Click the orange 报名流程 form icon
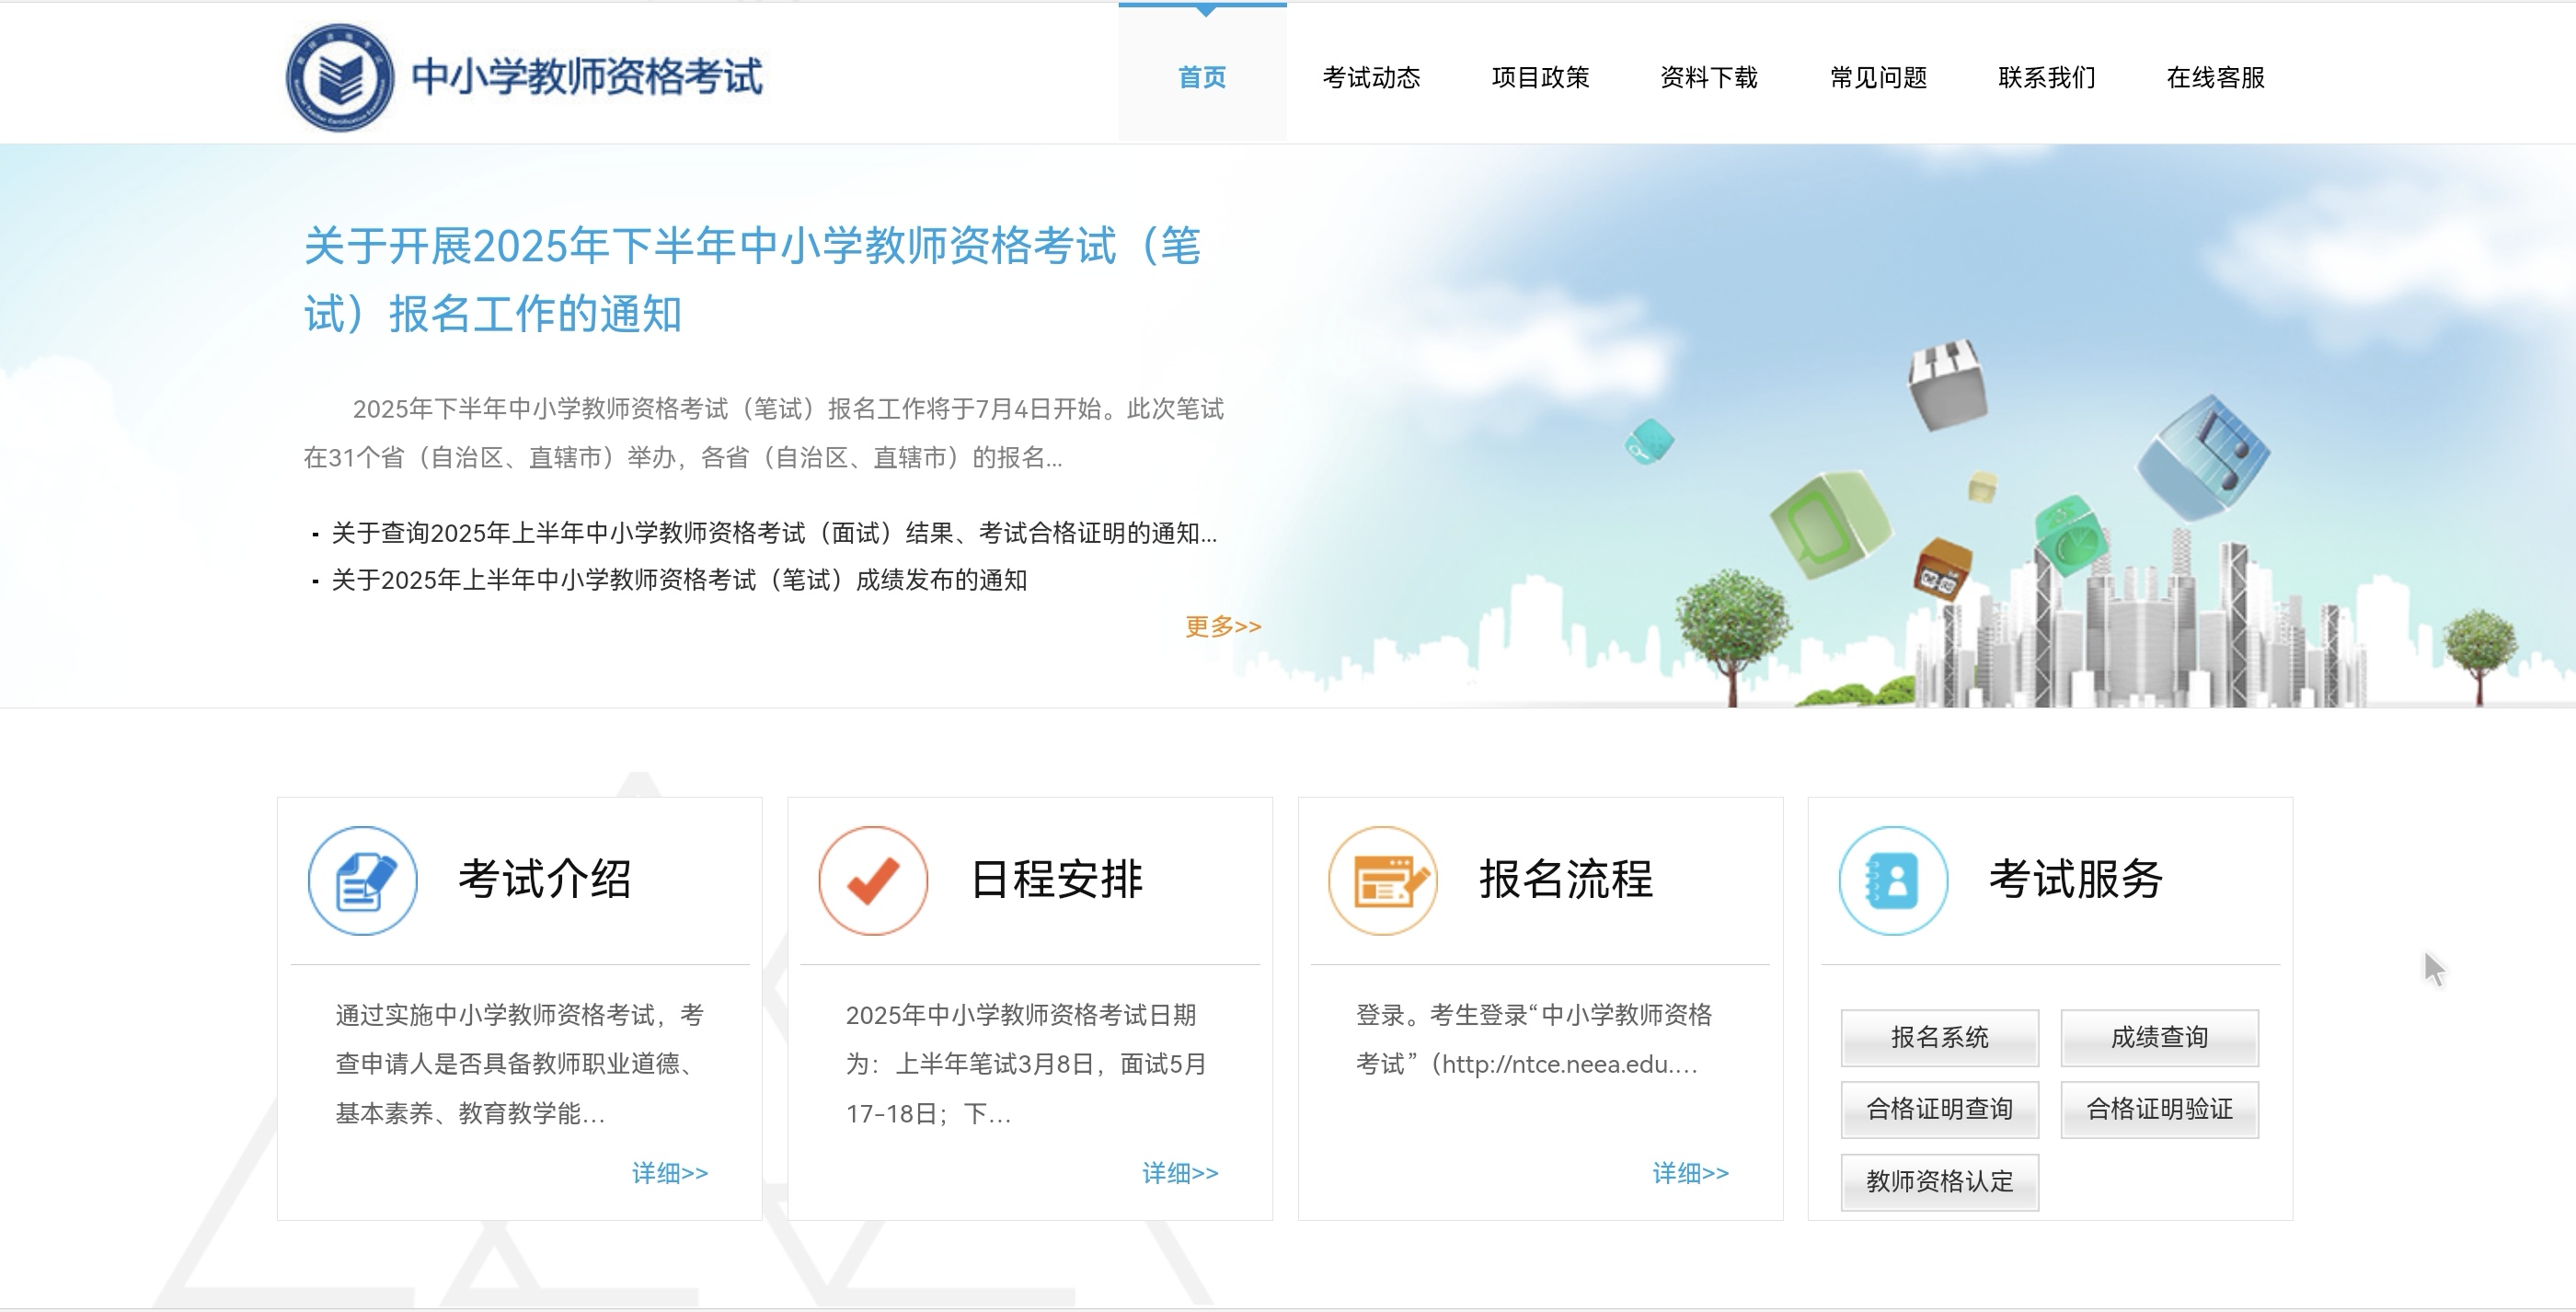 click(x=1383, y=881)
